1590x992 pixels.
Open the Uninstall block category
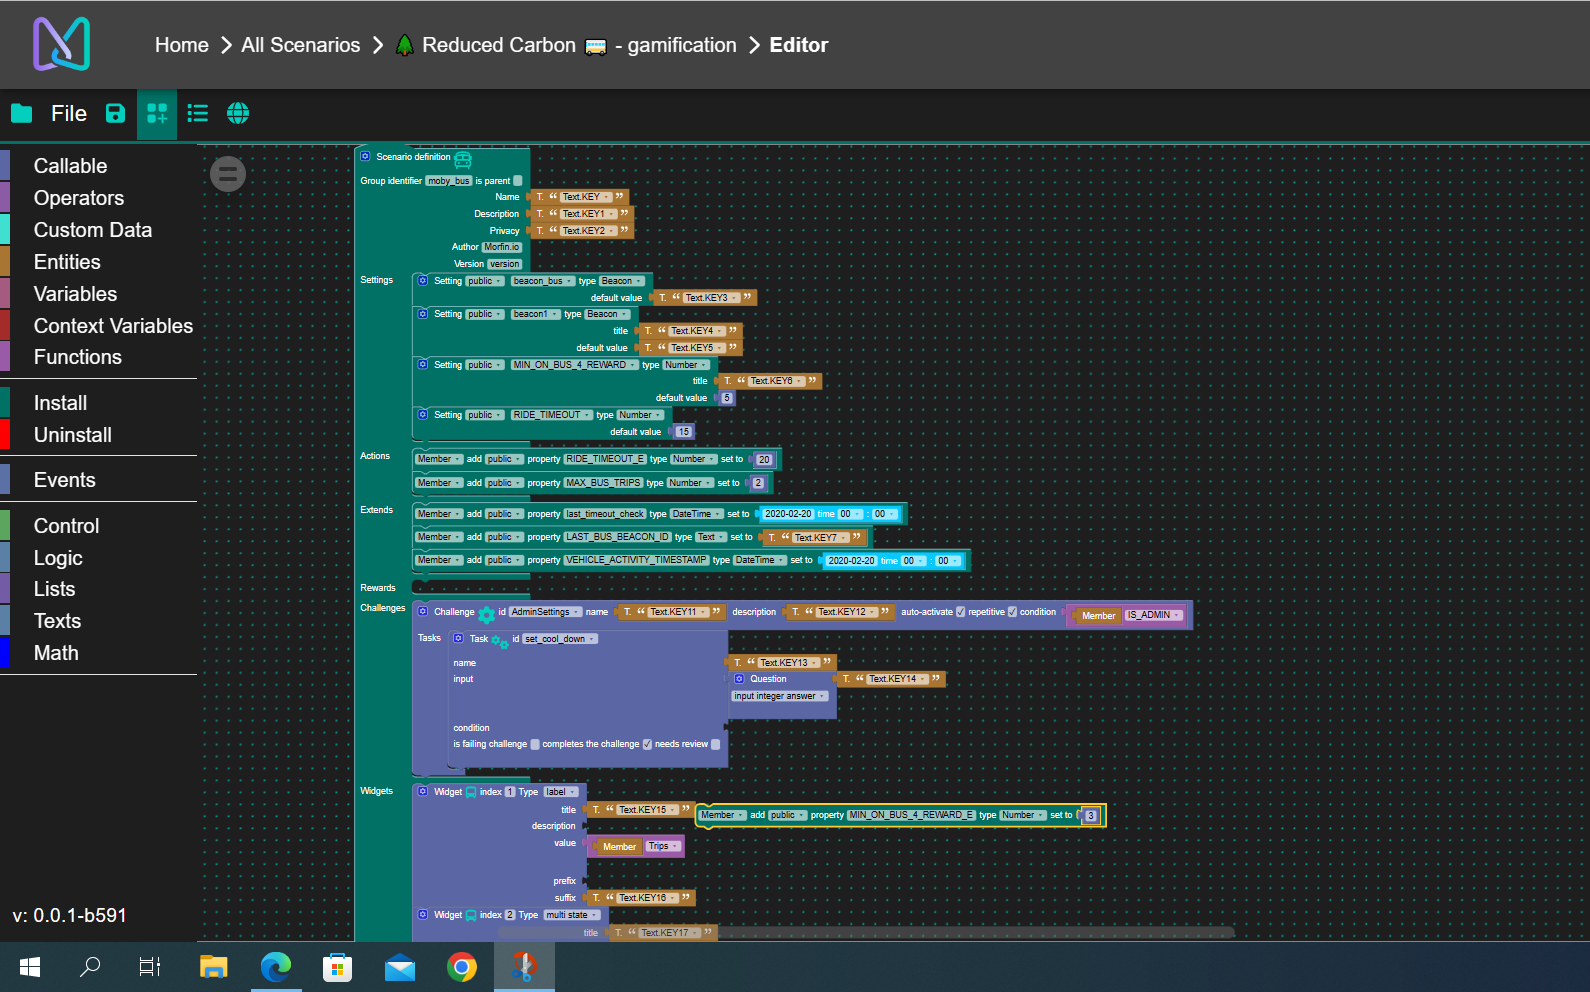pos(73,435)
